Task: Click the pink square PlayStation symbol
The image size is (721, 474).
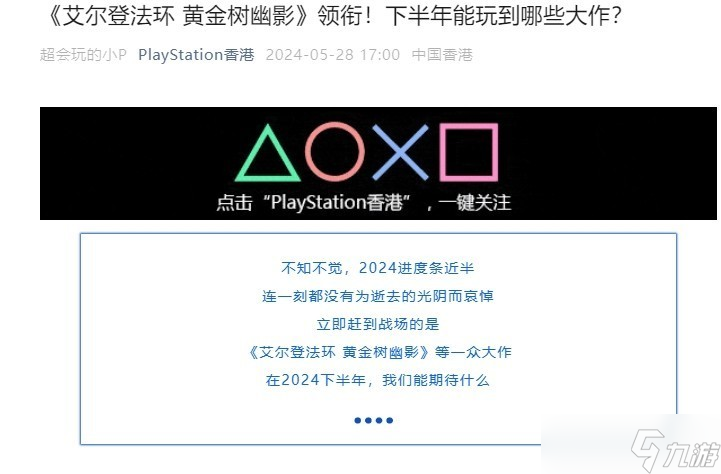Action: pyautogui.click(x=469, y=152)
